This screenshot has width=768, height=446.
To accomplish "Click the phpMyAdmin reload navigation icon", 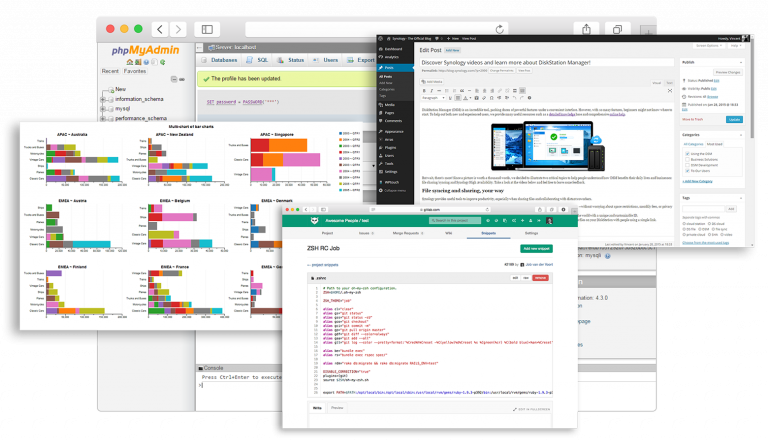I will (x=162, y=62).
